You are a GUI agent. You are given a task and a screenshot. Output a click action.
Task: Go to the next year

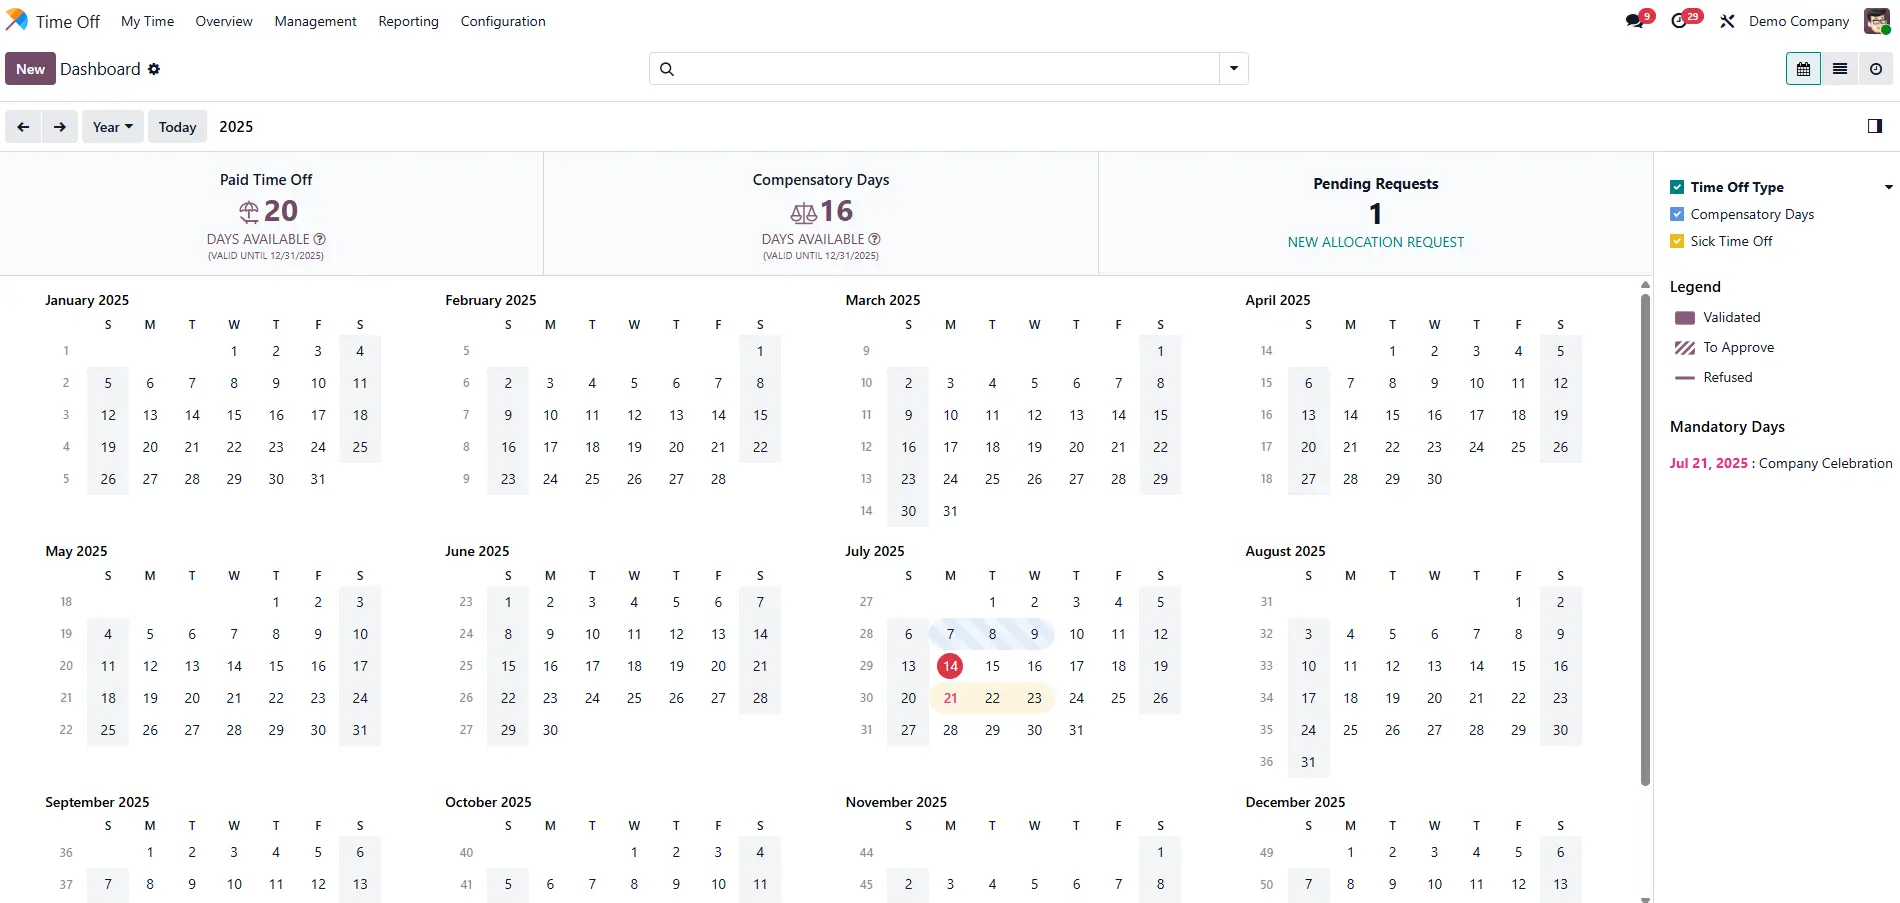coord(60,127)
